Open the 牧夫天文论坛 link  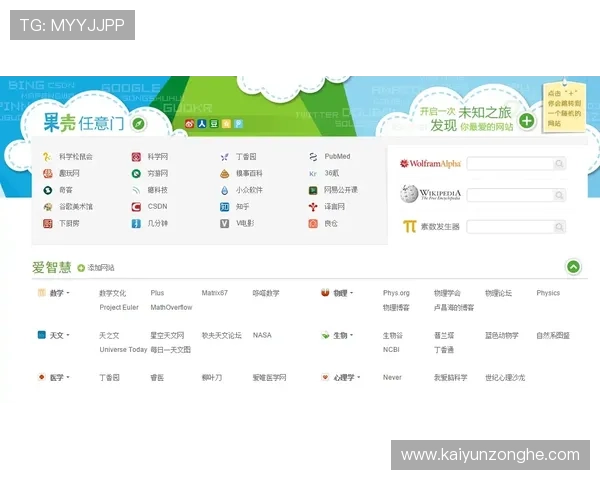click(x=222, y=335)
